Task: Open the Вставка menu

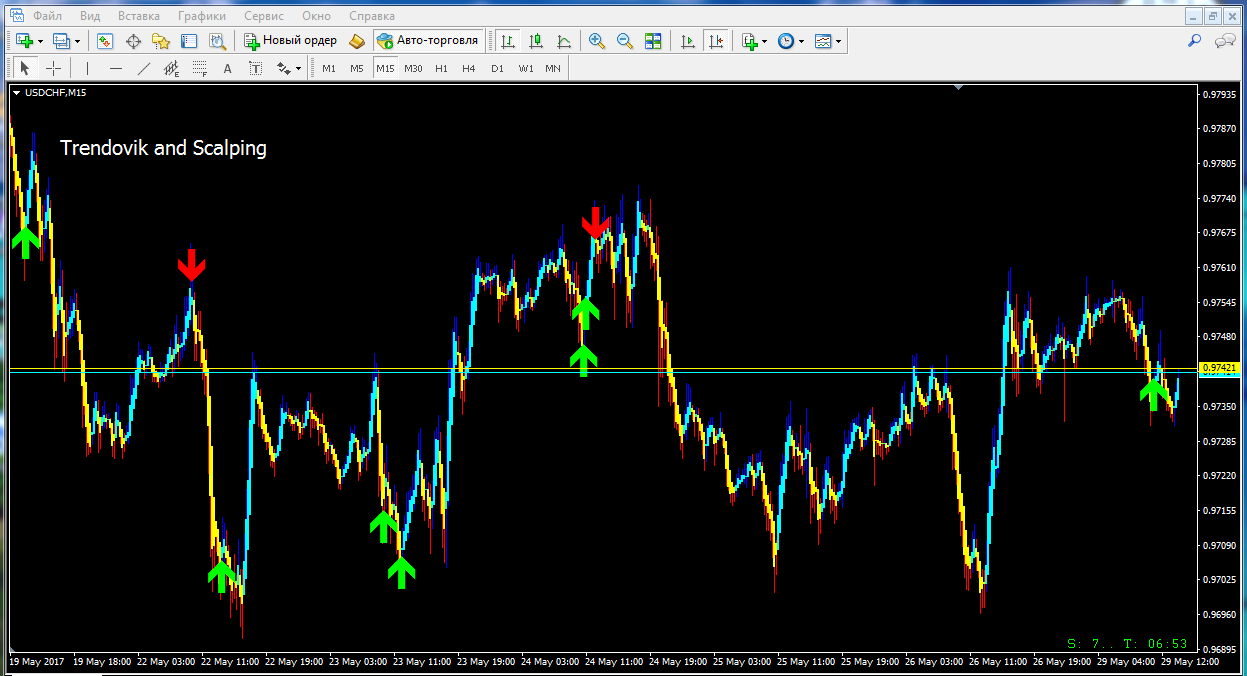Action: pyautogui.click(x=138, y=16)
